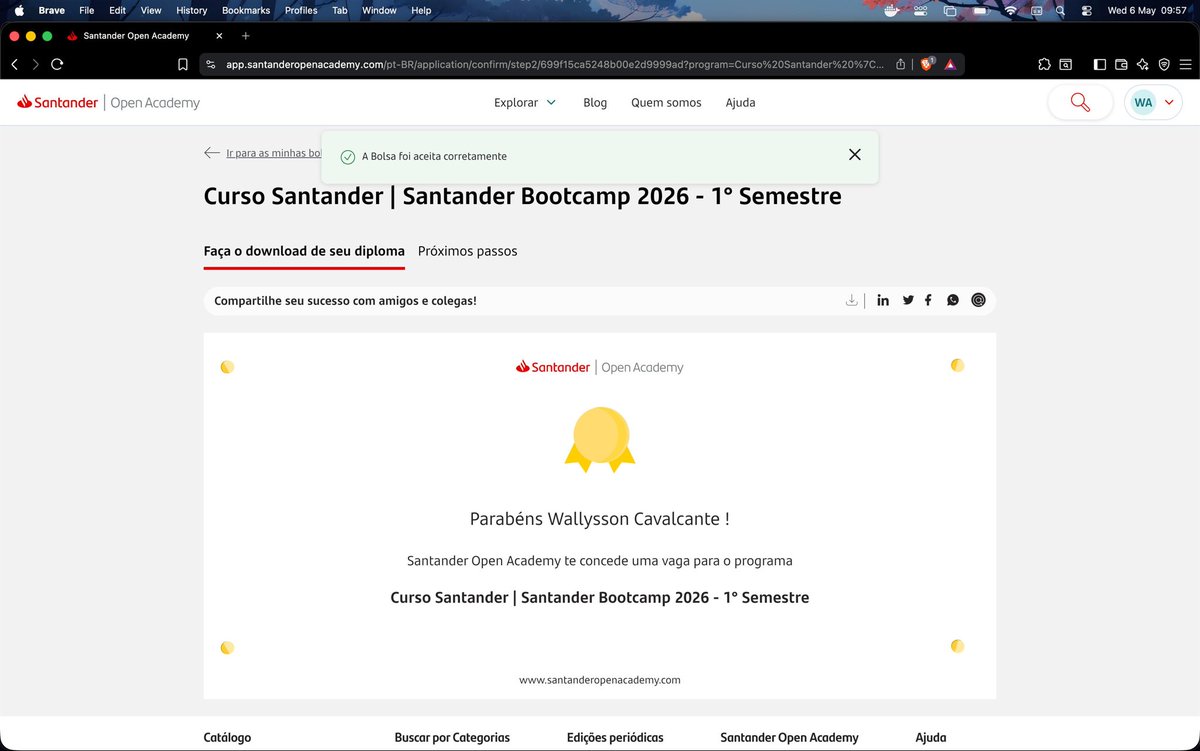The height and width of the screenshot is (751, 1200).
Task: Go back with browser back arrow
Action: coord(14,64)
